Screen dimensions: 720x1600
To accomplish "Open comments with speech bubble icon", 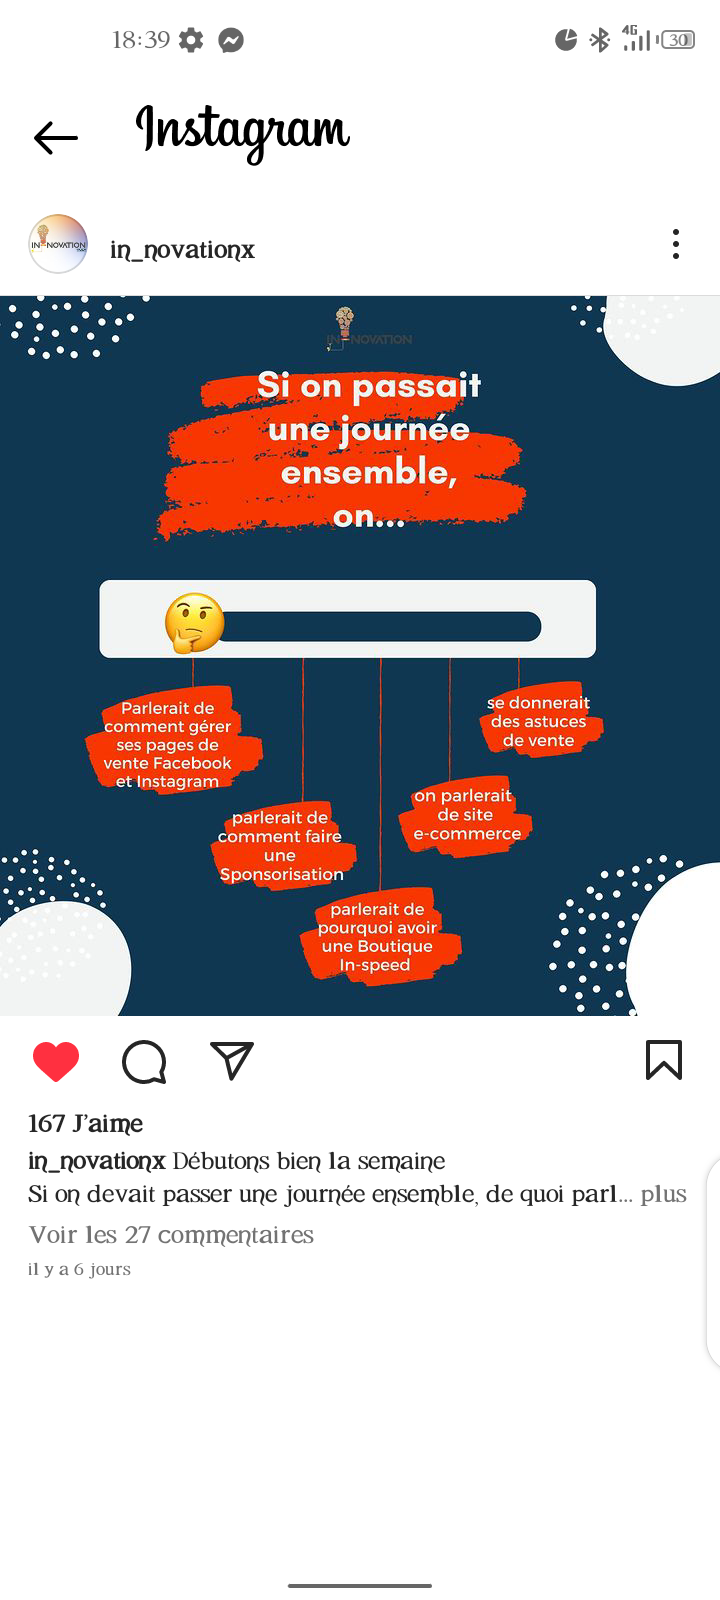I will (x=144, y=1062).
